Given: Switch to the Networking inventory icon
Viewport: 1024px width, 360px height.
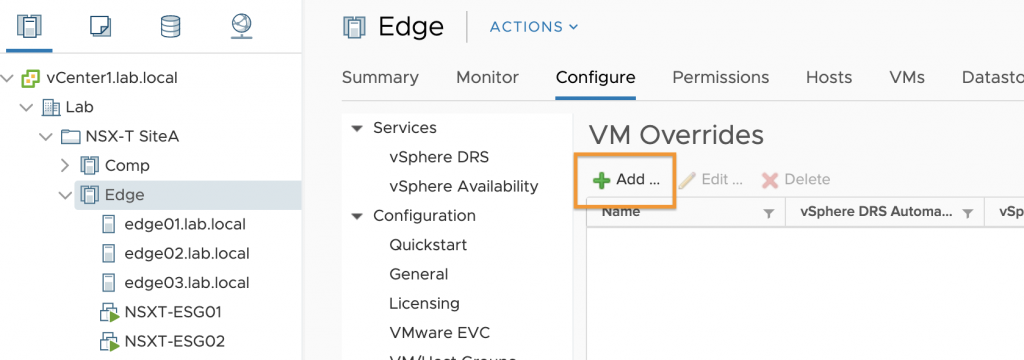Looking at the screenshot, I should (x=242, y=25).
